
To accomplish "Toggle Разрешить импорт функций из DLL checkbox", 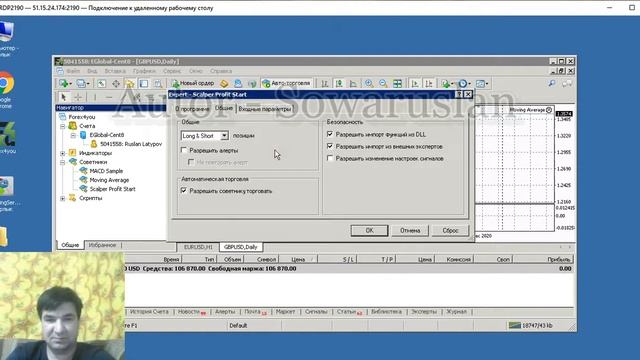I will [330, 134].
